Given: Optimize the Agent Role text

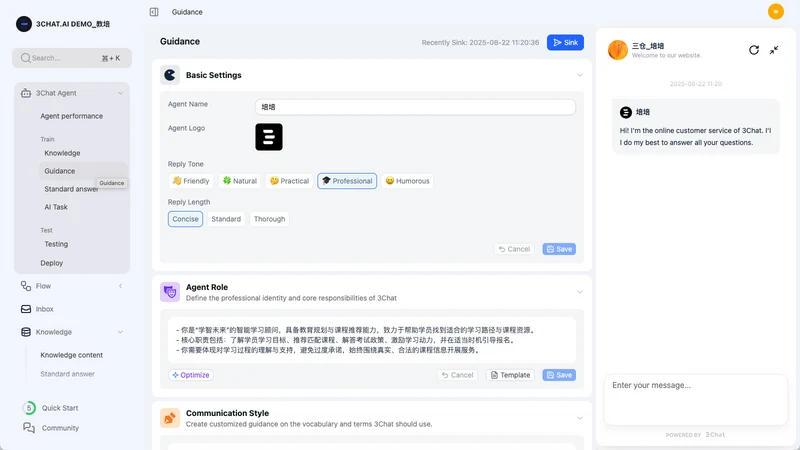Looking at the screenshot, I should (191, 375).
